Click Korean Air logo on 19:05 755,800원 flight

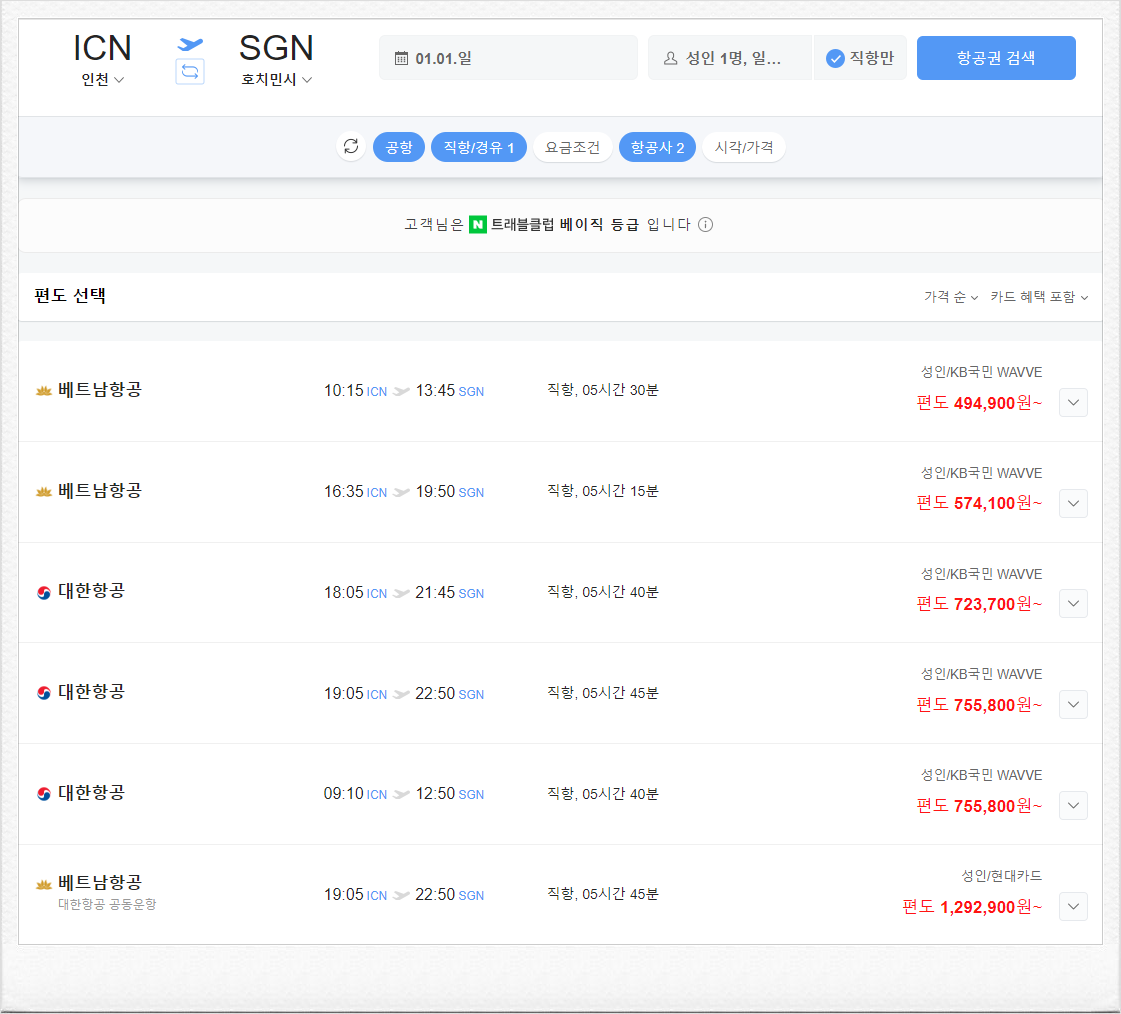point(44,693)
